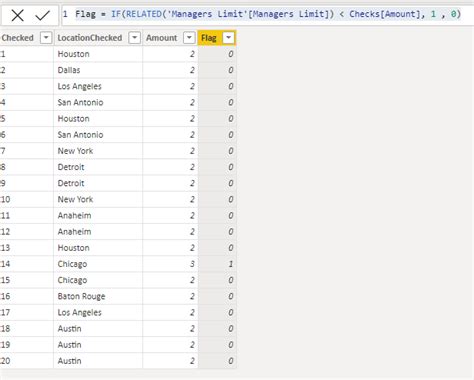Click the RELATED function in the formula
The width and height of the screenshot is (474, 380).
[144, 14]
